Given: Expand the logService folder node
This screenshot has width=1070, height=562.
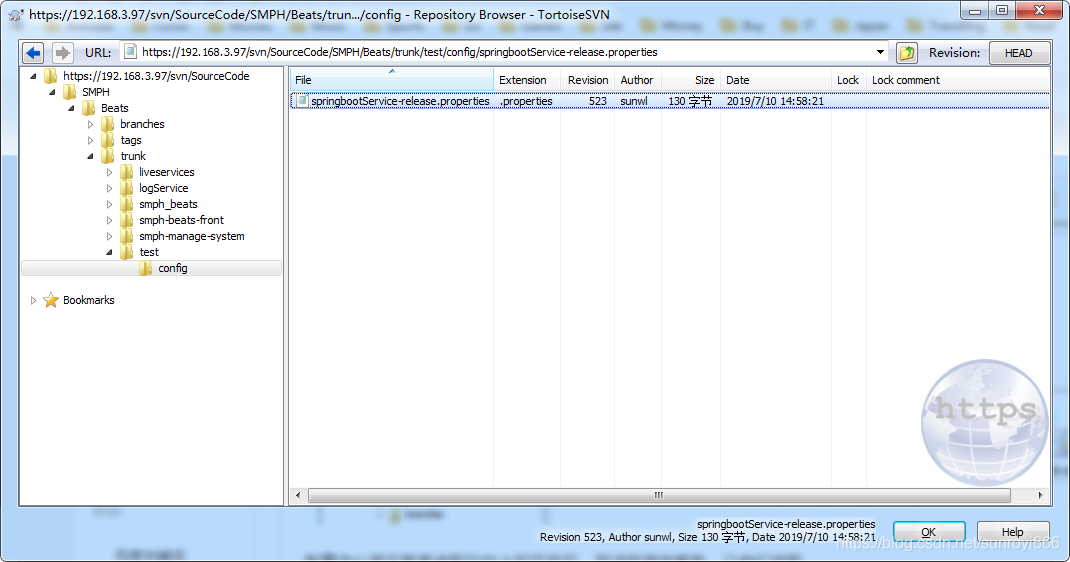Looking at the screenshot, I should [x=109, y=188].
